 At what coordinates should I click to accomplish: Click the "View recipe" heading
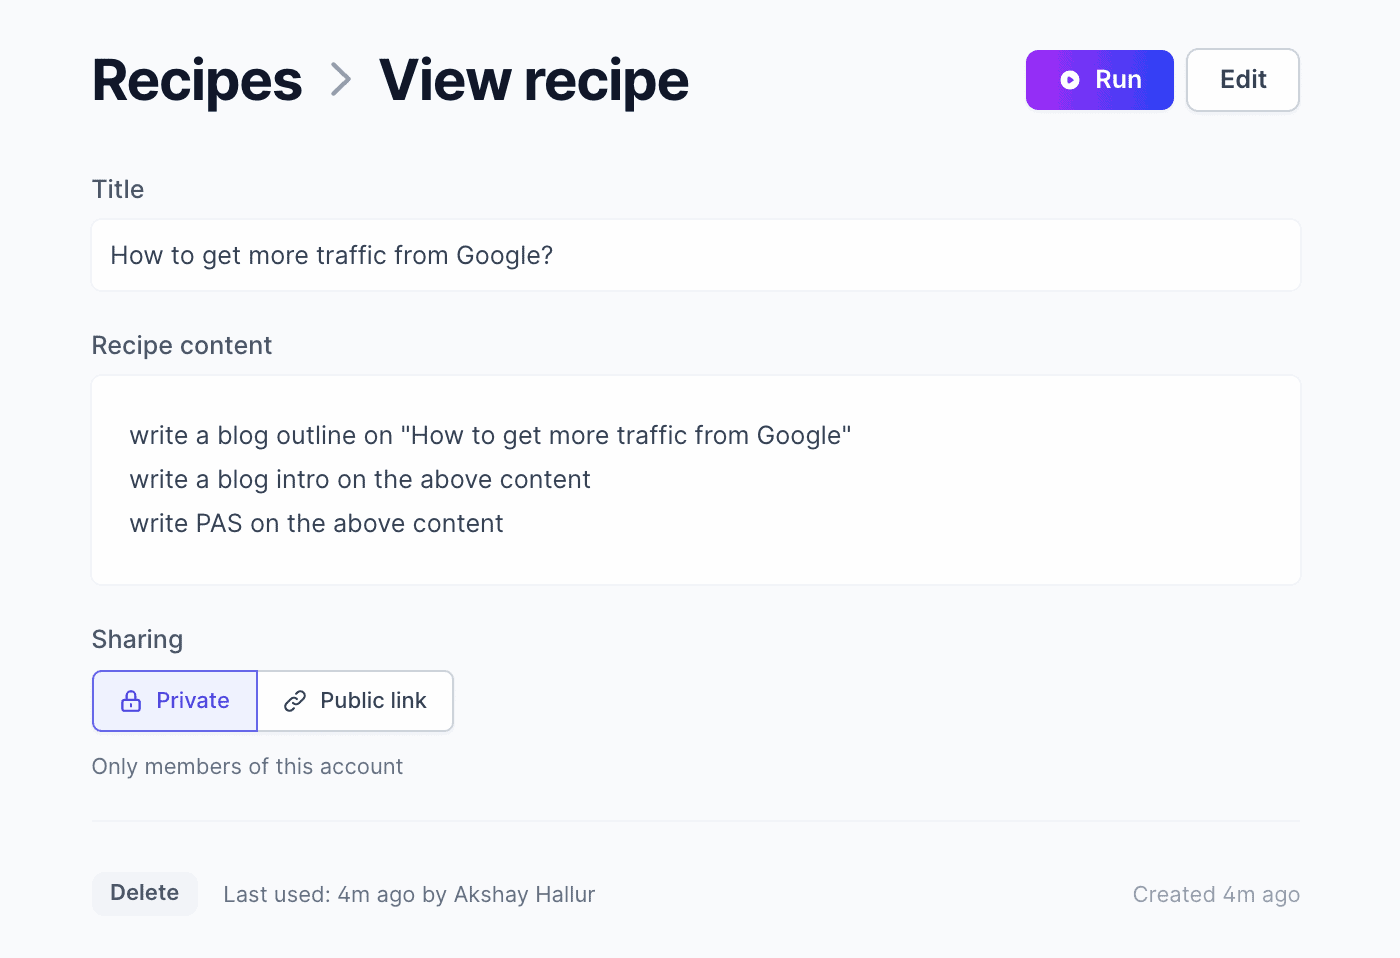[x=534, y=80]
